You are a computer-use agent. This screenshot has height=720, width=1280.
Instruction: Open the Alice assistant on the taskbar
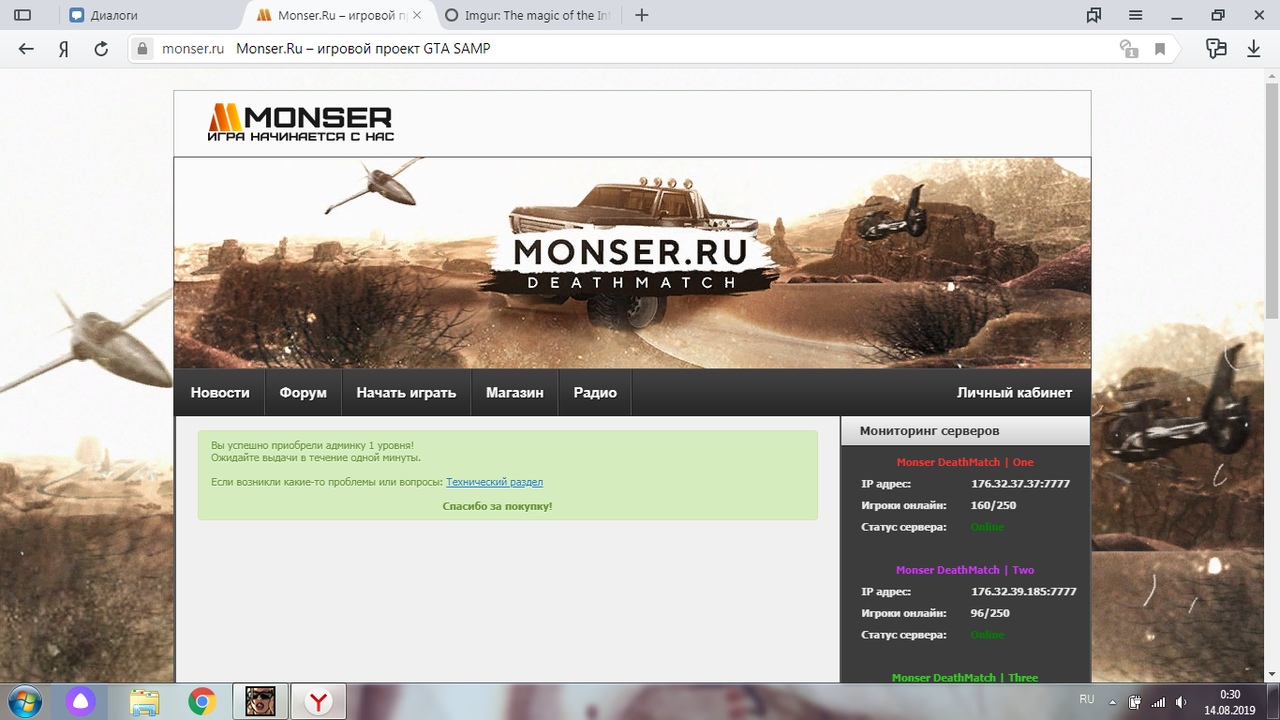click(80, 701)
